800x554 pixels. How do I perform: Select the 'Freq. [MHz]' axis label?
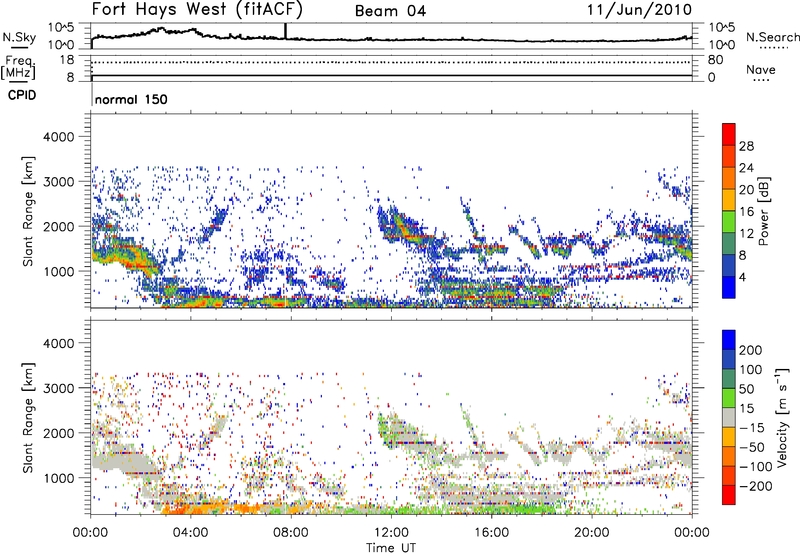point(18,68)
